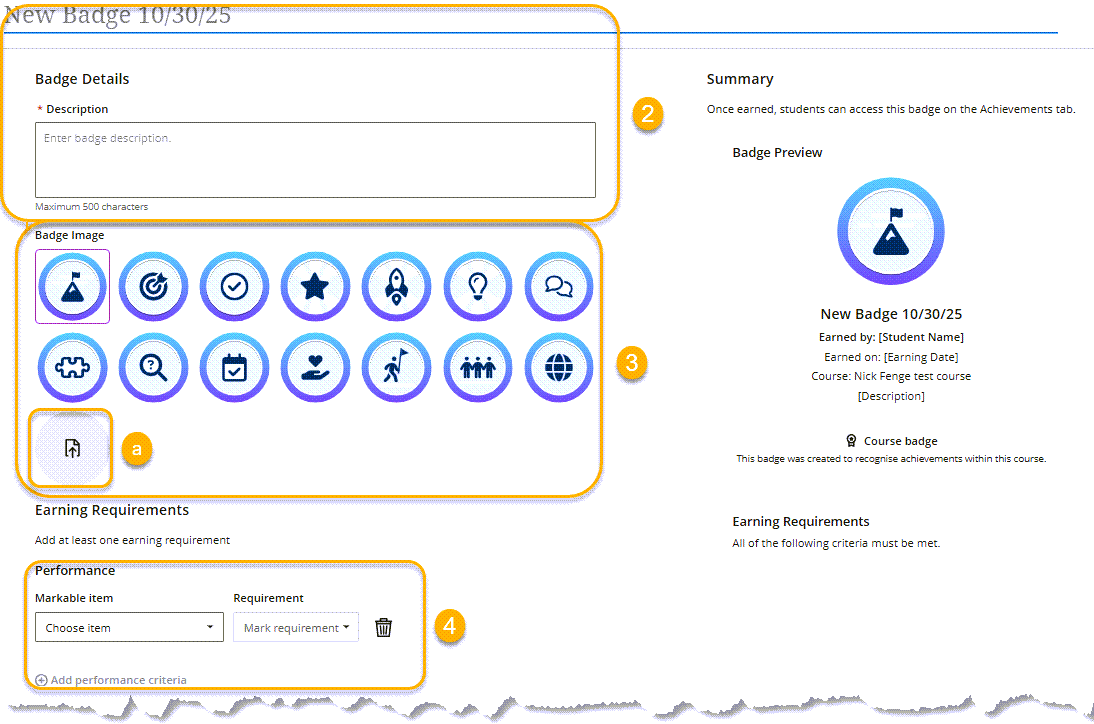The width and height of the screenshot is (1094, 724).
Task: Delete the performance criteria row
Action: 383,628
